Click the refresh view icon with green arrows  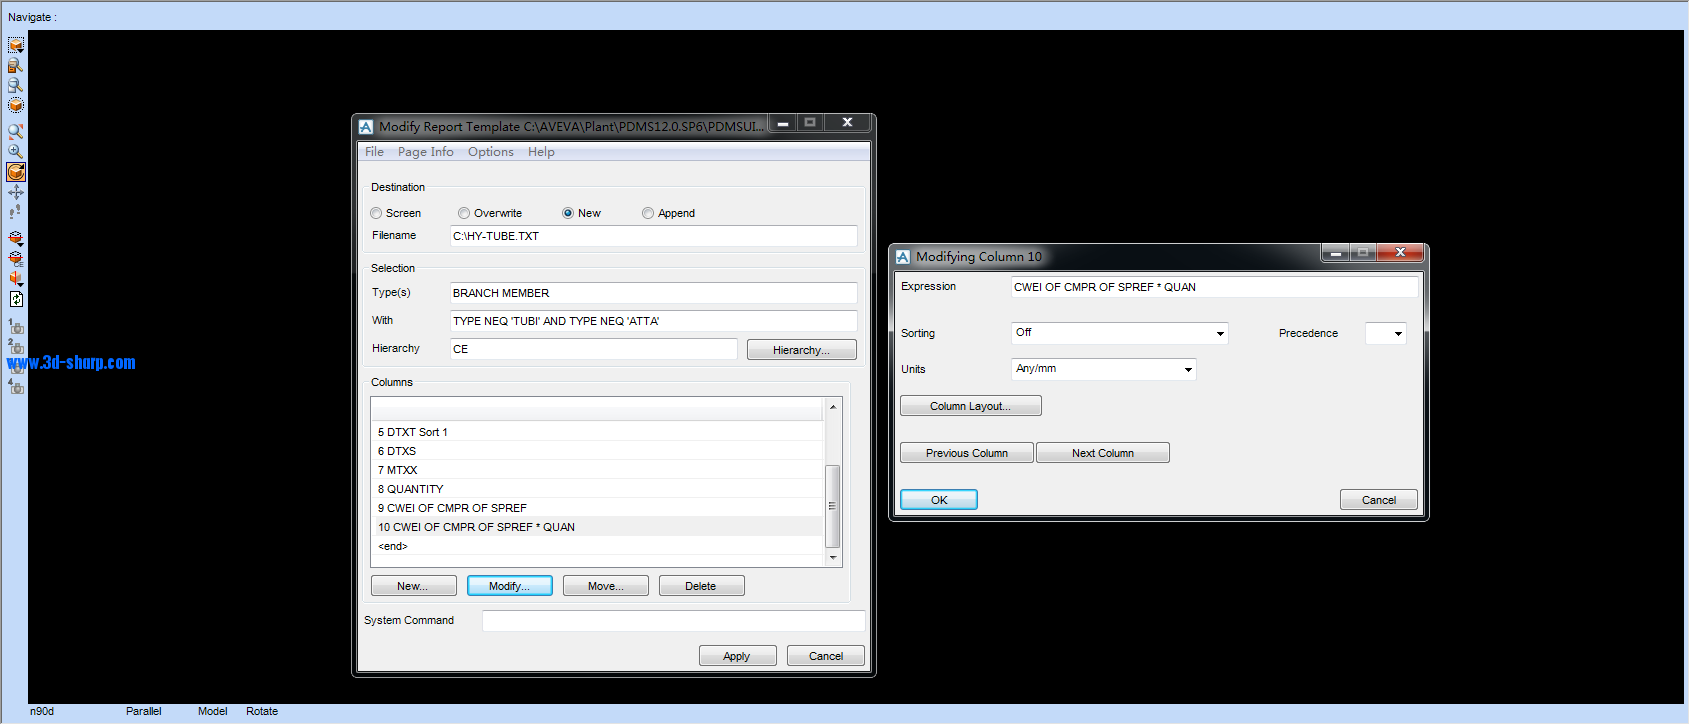16,298
